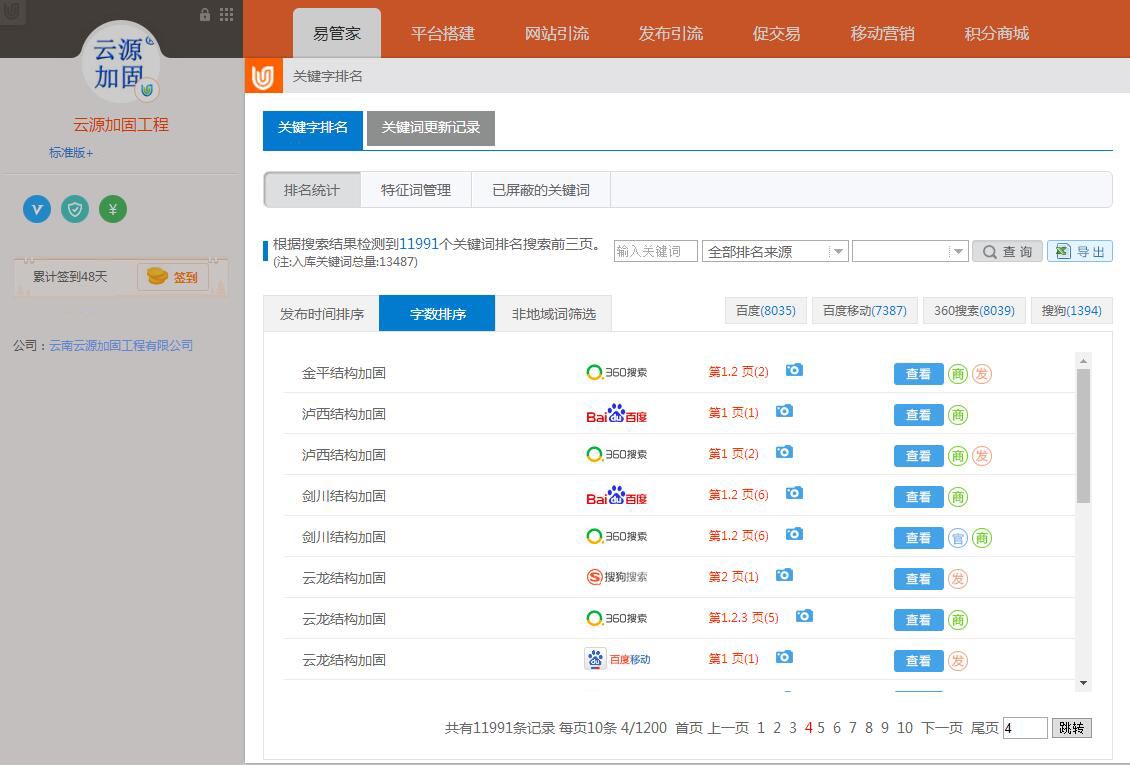
Task: Click the orange 发 icon in 金平结构加固 row
Action: coord(982,374)
